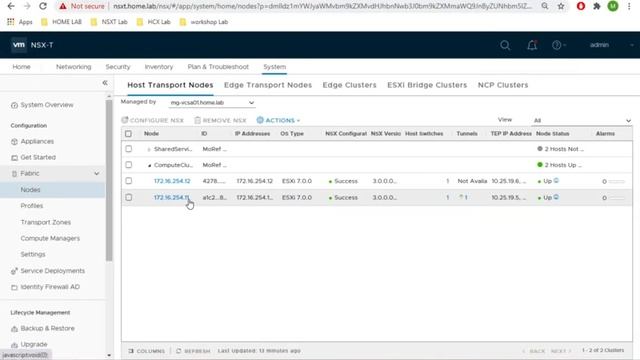Click the Up status info icon for 172.16.254.11
640x360 pixels.
(556, 197)
